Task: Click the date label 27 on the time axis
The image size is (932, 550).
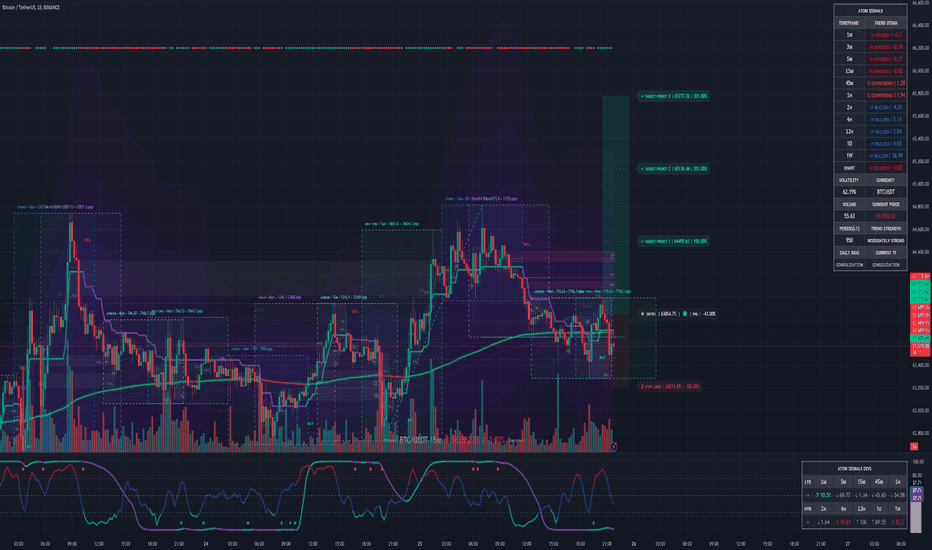Action: (848, 543)
